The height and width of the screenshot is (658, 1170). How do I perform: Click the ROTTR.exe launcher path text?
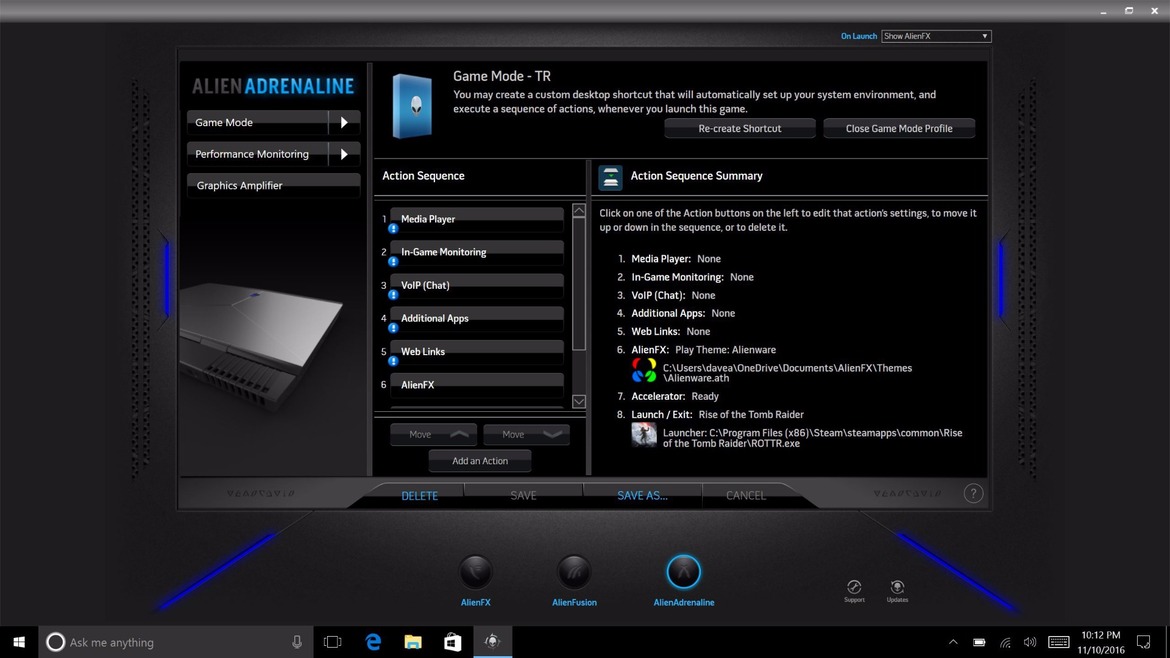coord(813,438)
